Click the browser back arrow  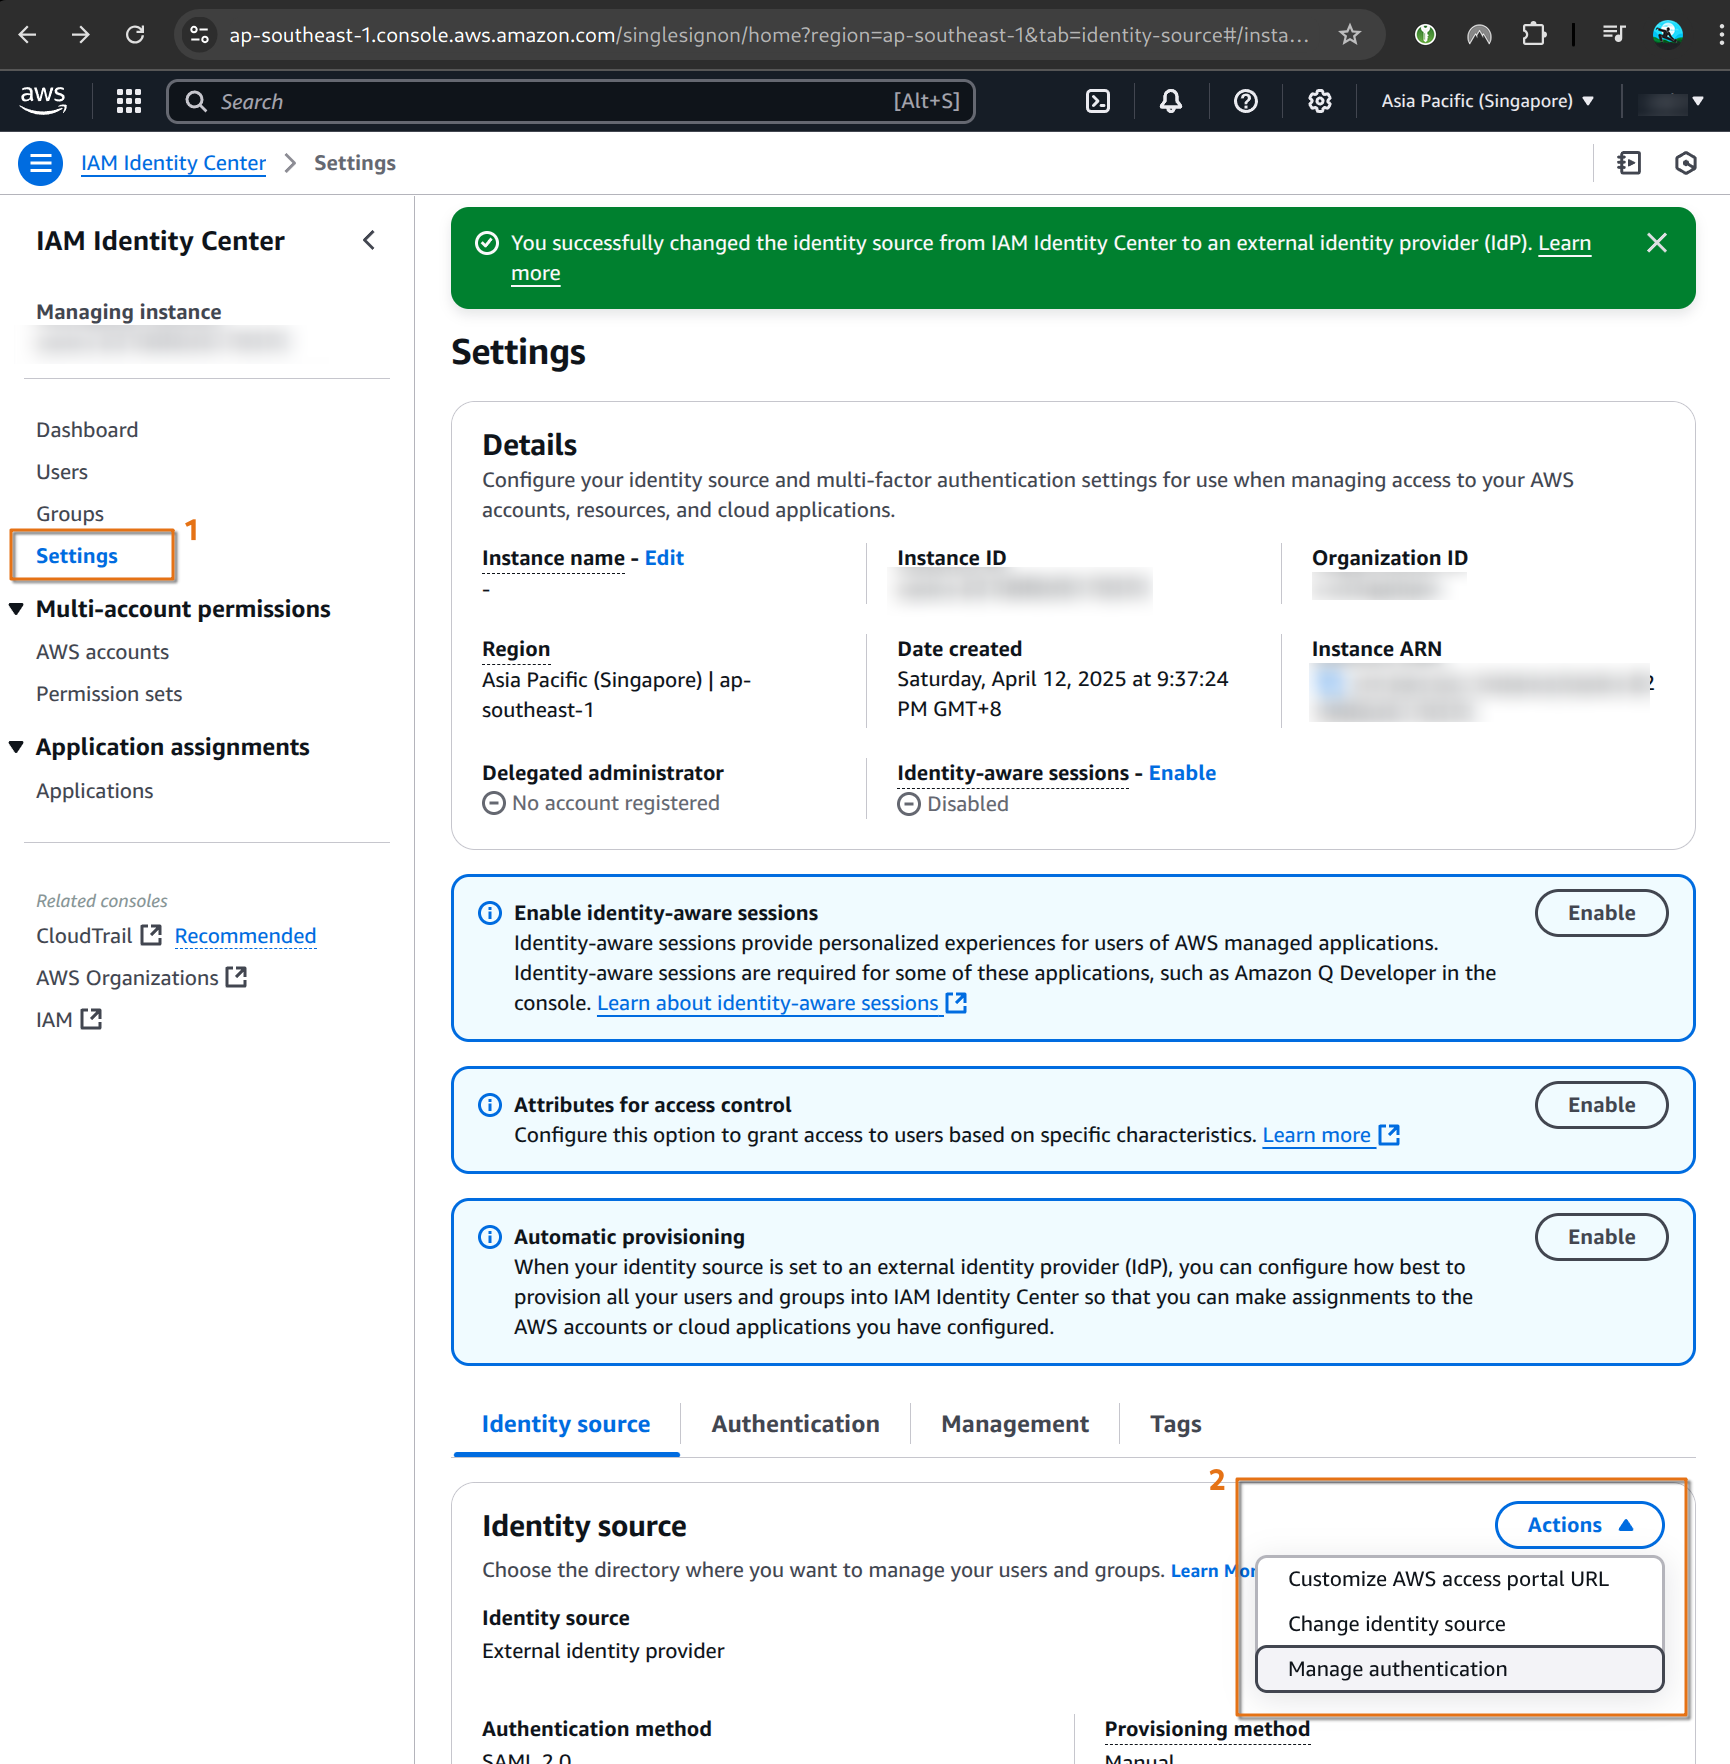tap(27, 35)
